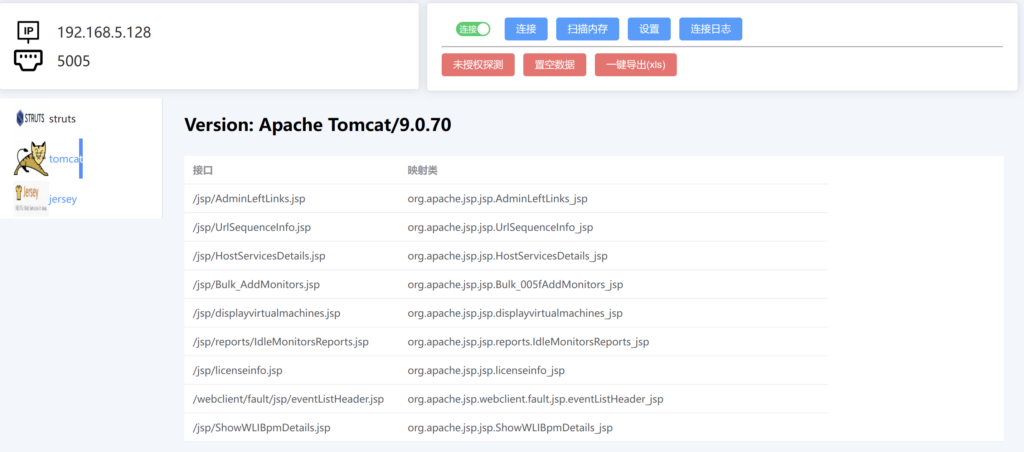This screenshot has height=452, width=1024.
Task: Click the port connector icon
Action: pos(28,61)
